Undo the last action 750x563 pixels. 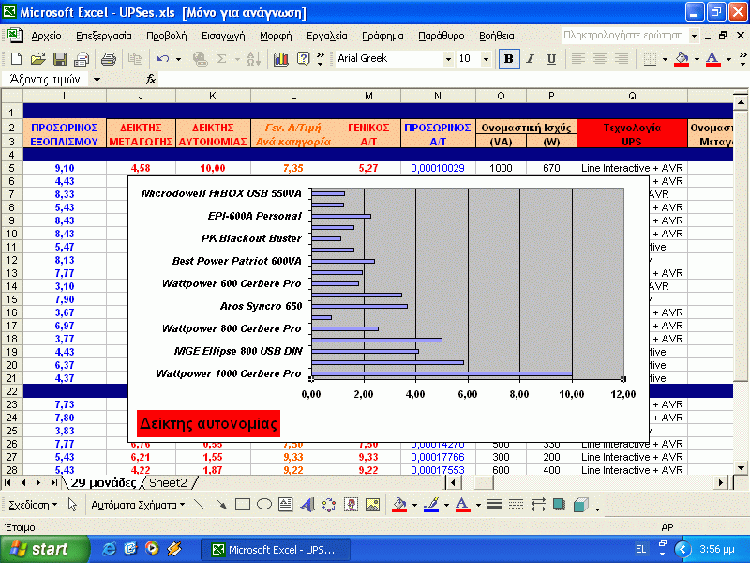[163, 59]
